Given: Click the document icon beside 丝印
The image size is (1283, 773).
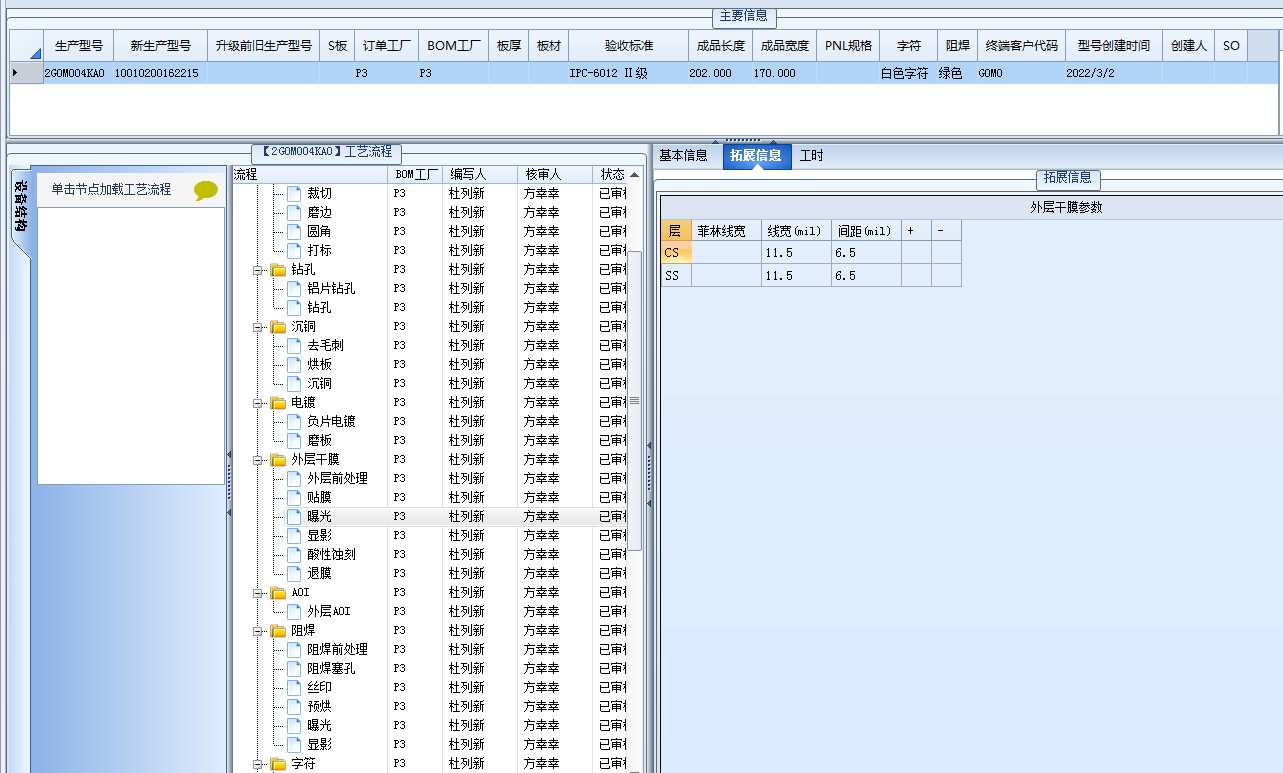Looking at the screenshot, I should pos(294,687).
